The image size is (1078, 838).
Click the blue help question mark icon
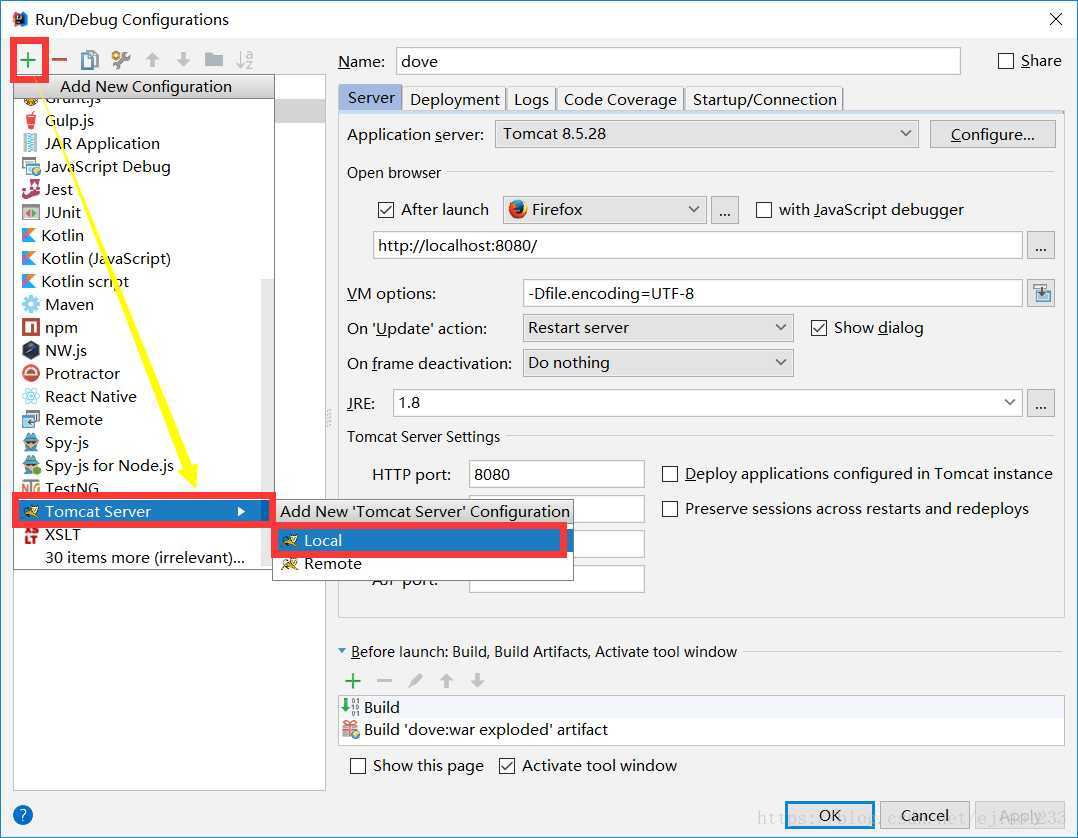[x=23, y=815]
